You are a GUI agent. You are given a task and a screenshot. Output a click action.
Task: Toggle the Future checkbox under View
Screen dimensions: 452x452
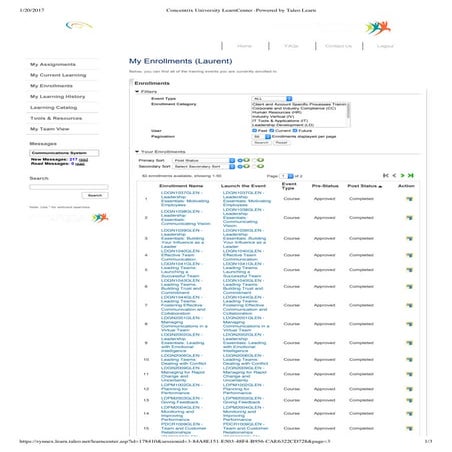pyautogui.click(x=295, y=131)
